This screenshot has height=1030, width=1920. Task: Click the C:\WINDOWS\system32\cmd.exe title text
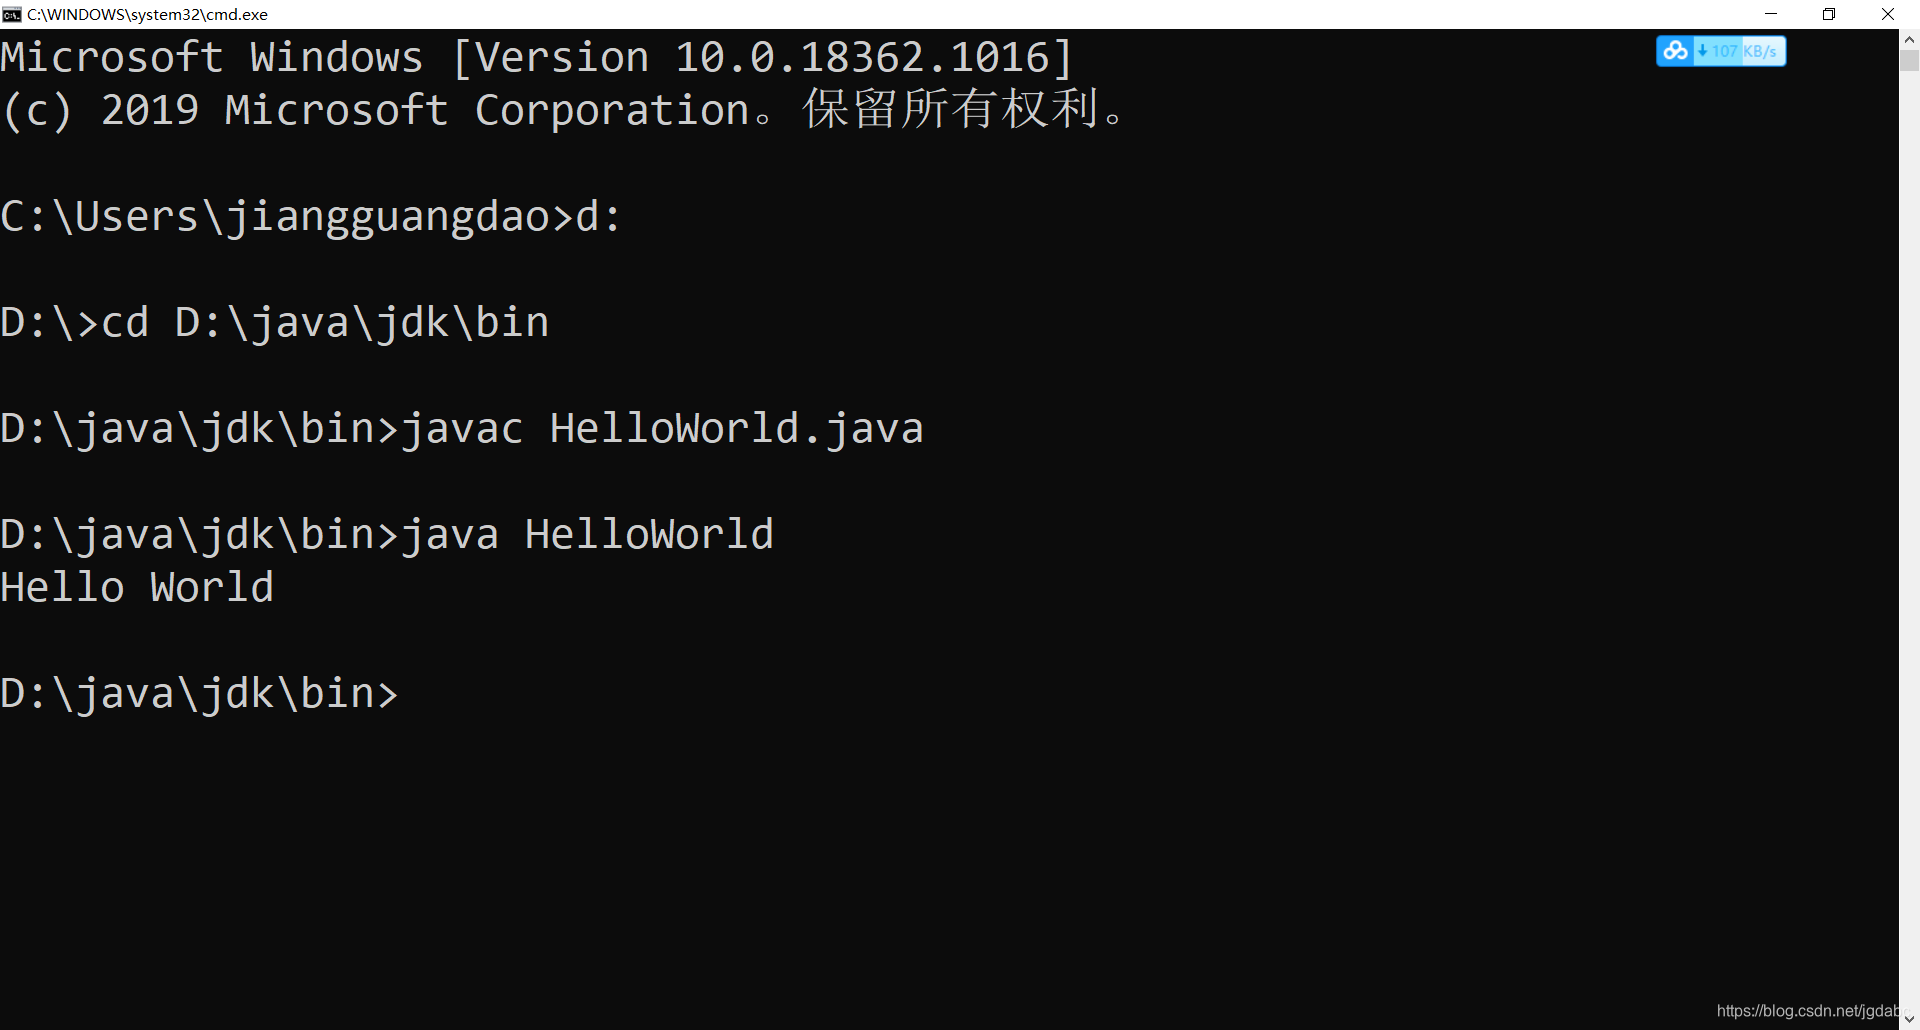click(147, 14)
